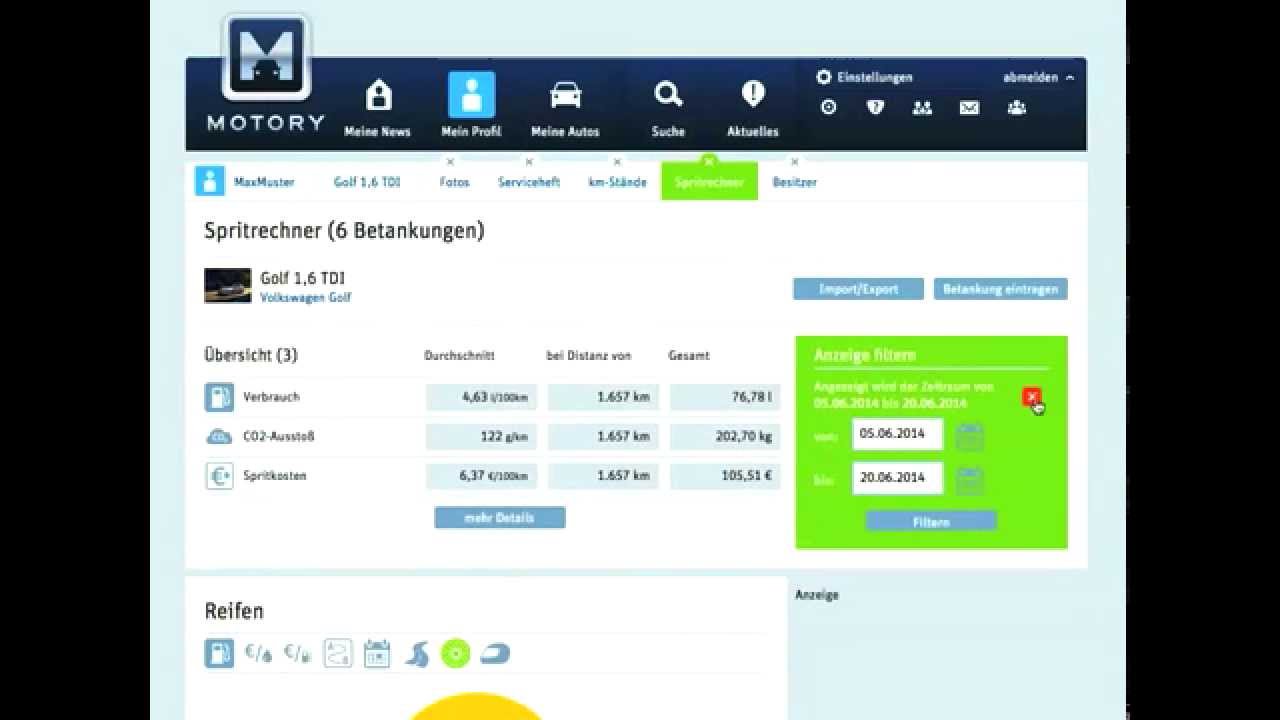The height and width of the screenshot is (720, 1280).
Task: Open the group community icon
Action: pyautogui.click(x=1017, y=107)
